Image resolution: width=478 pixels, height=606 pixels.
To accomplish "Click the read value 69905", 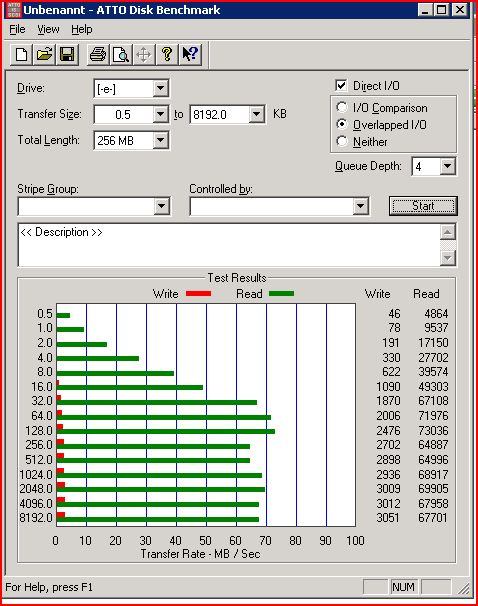I will click(433, 489).
